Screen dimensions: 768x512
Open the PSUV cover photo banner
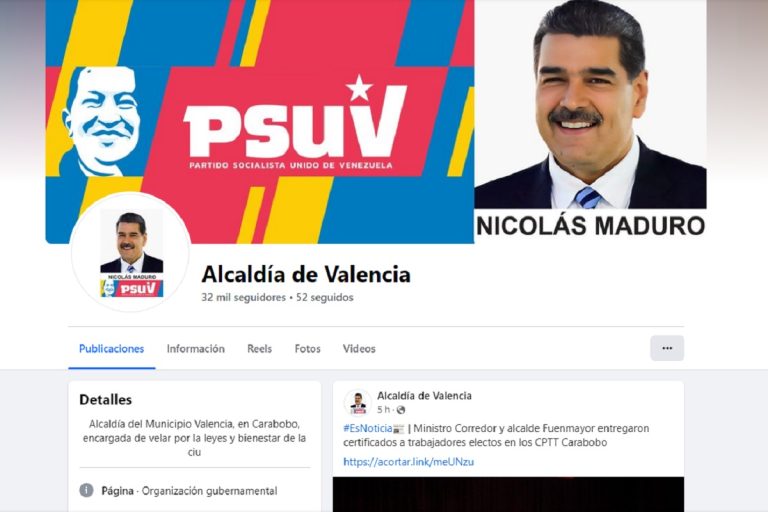(x=260, y=122)
